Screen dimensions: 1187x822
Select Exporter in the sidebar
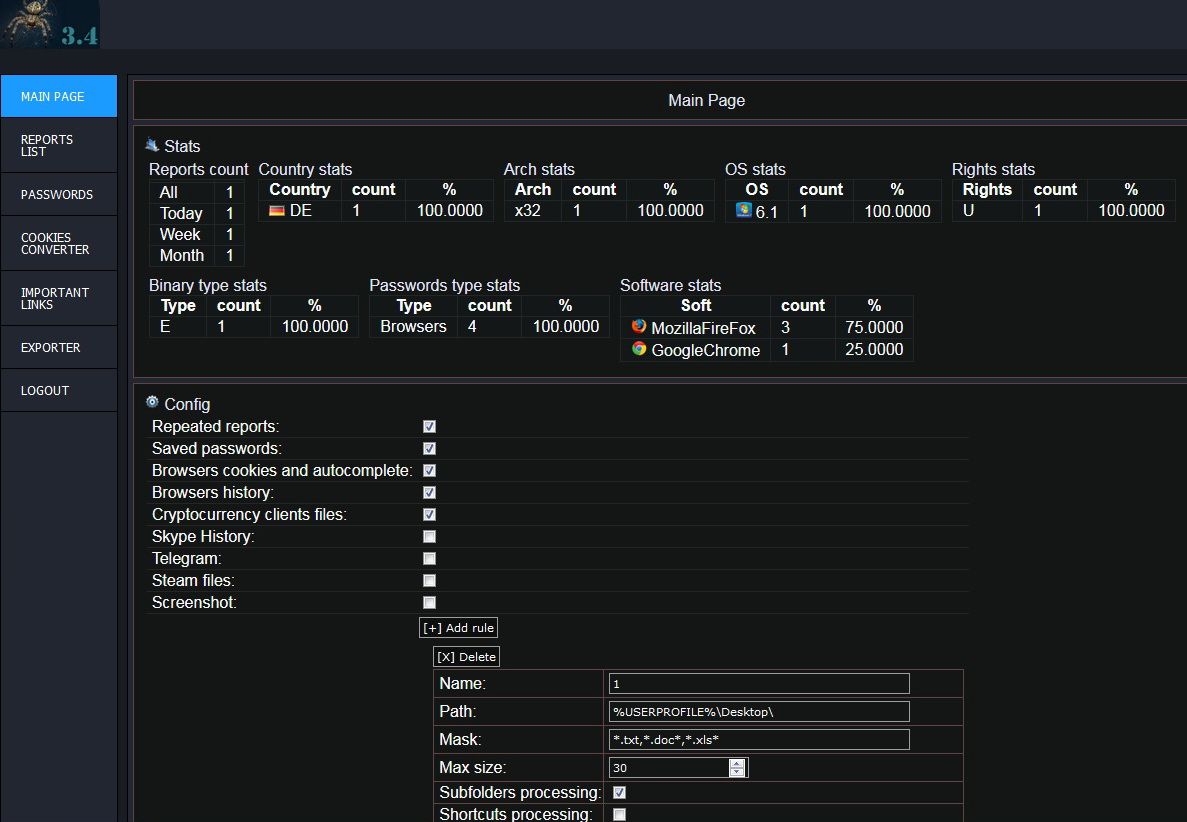pyautogui.click(x=58, y=348)
